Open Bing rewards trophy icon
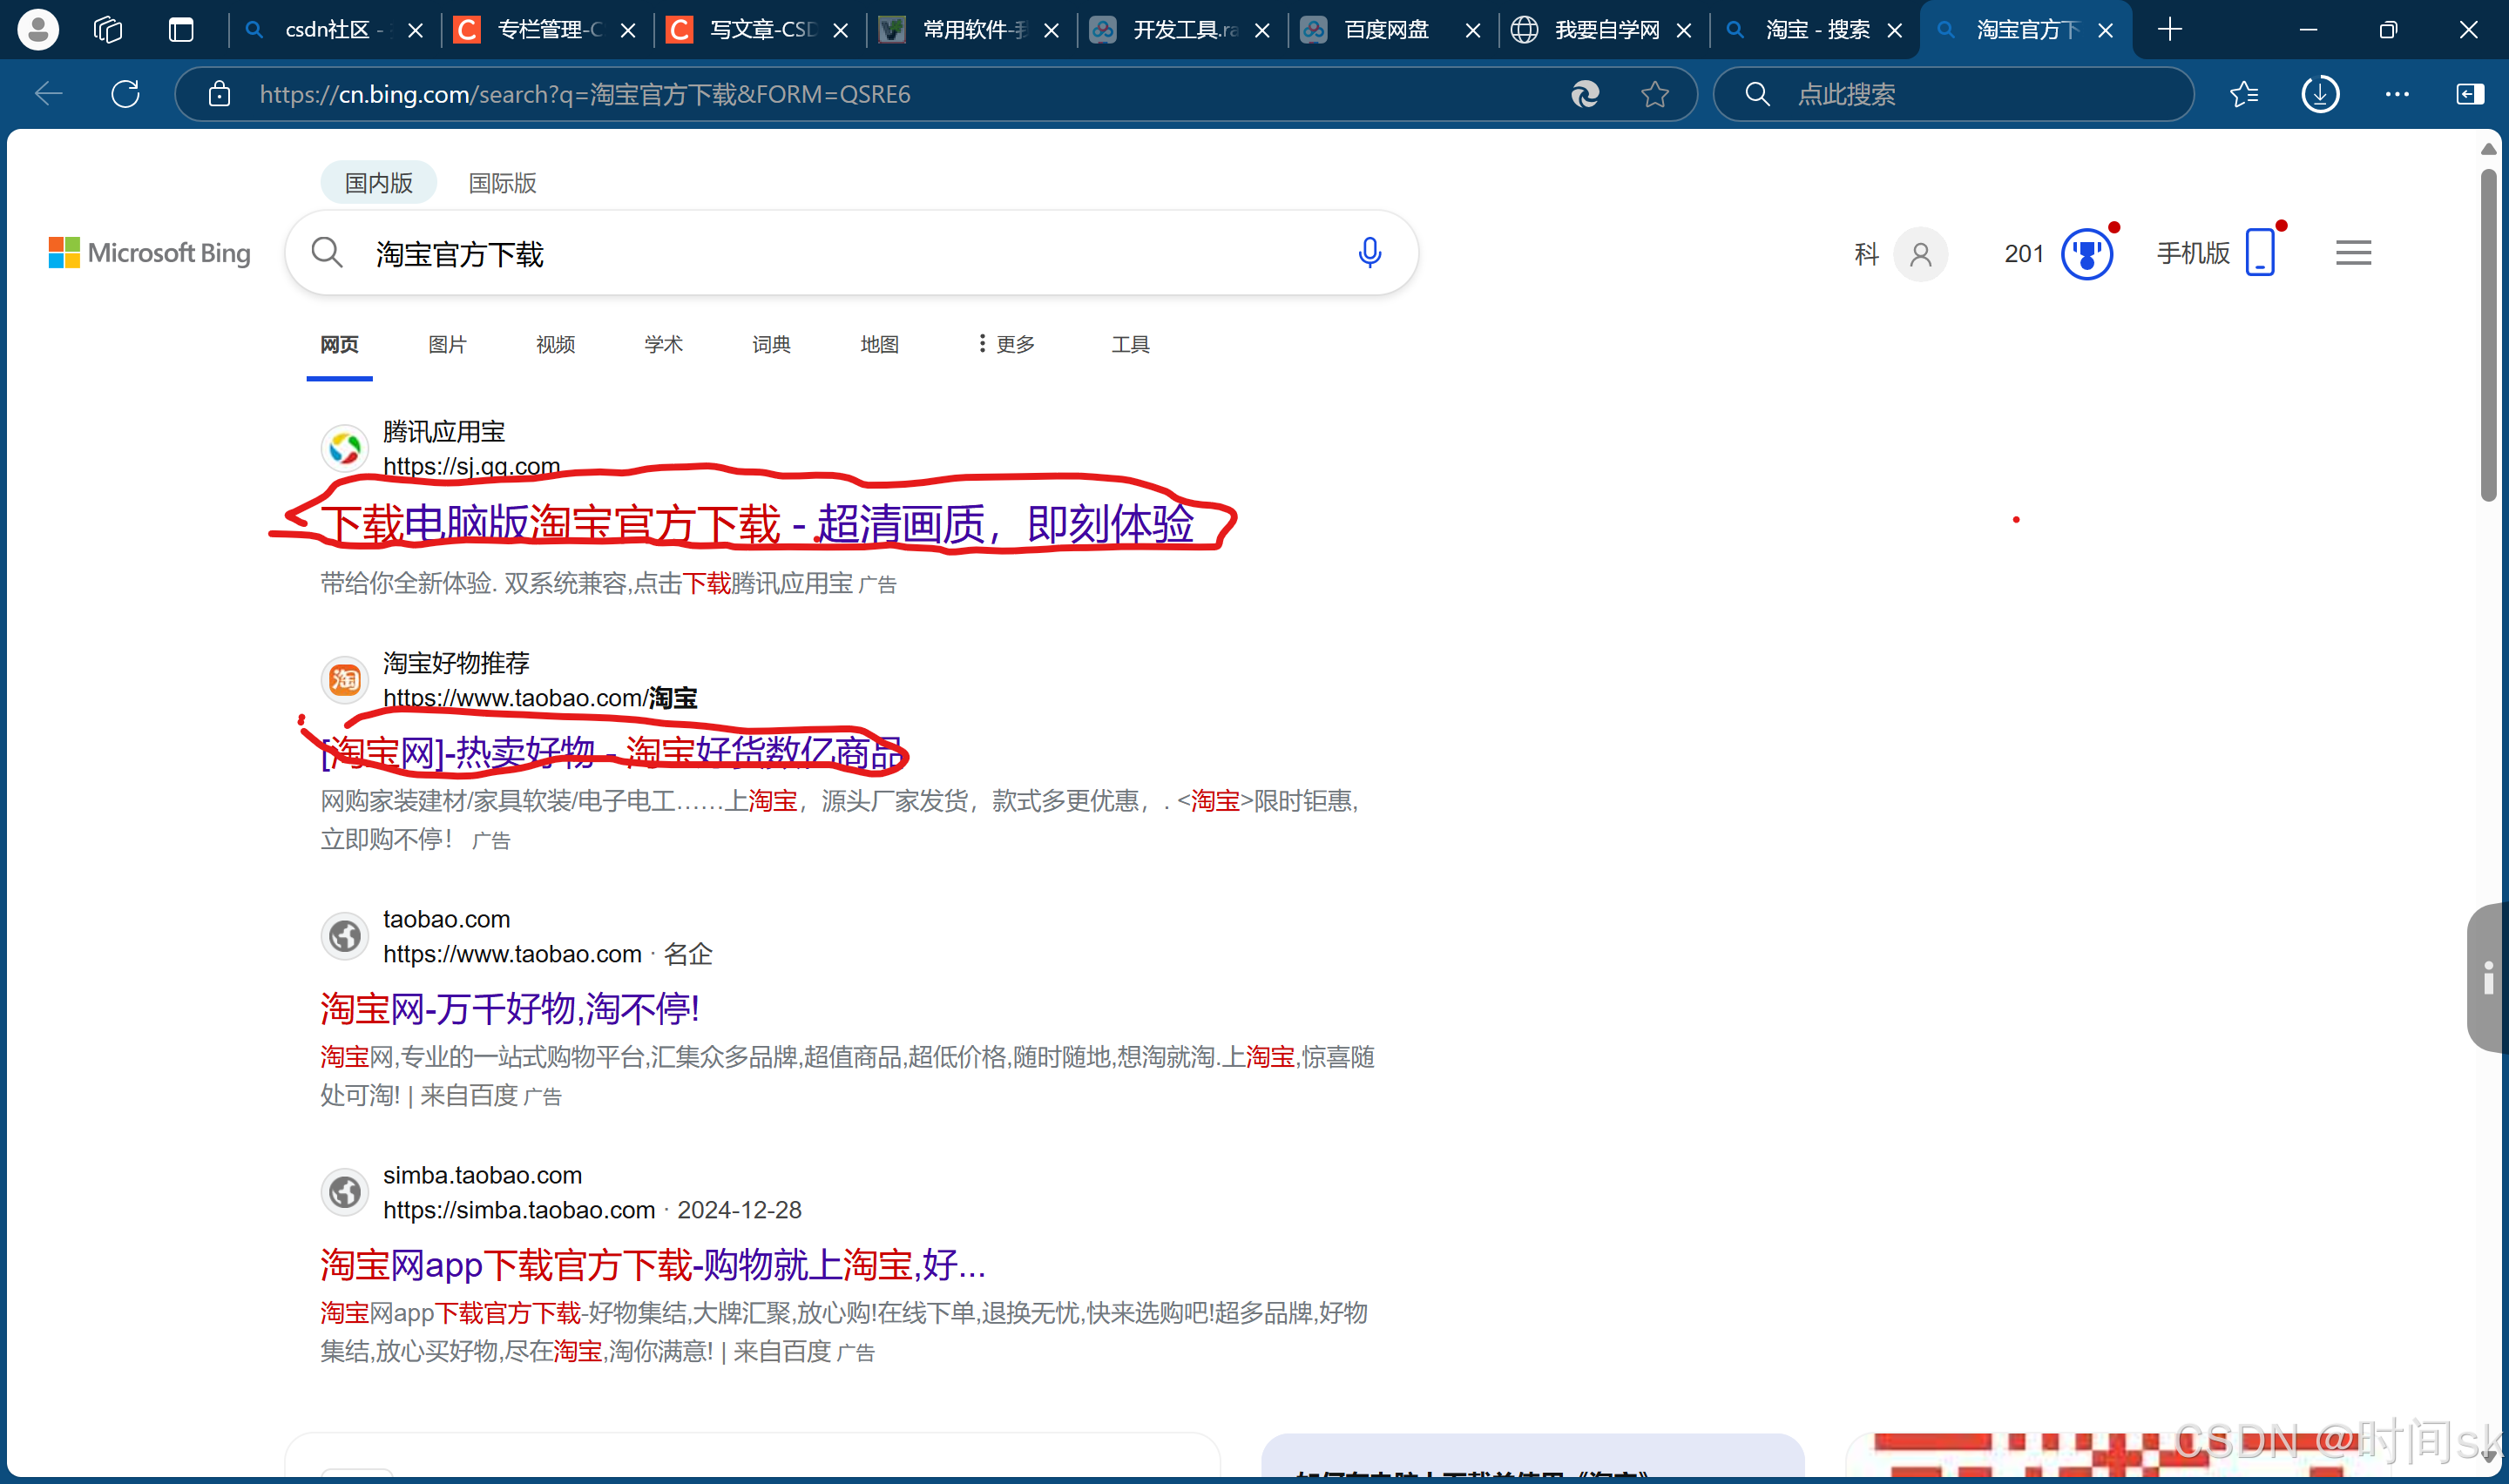 [x=2086, y=254]
